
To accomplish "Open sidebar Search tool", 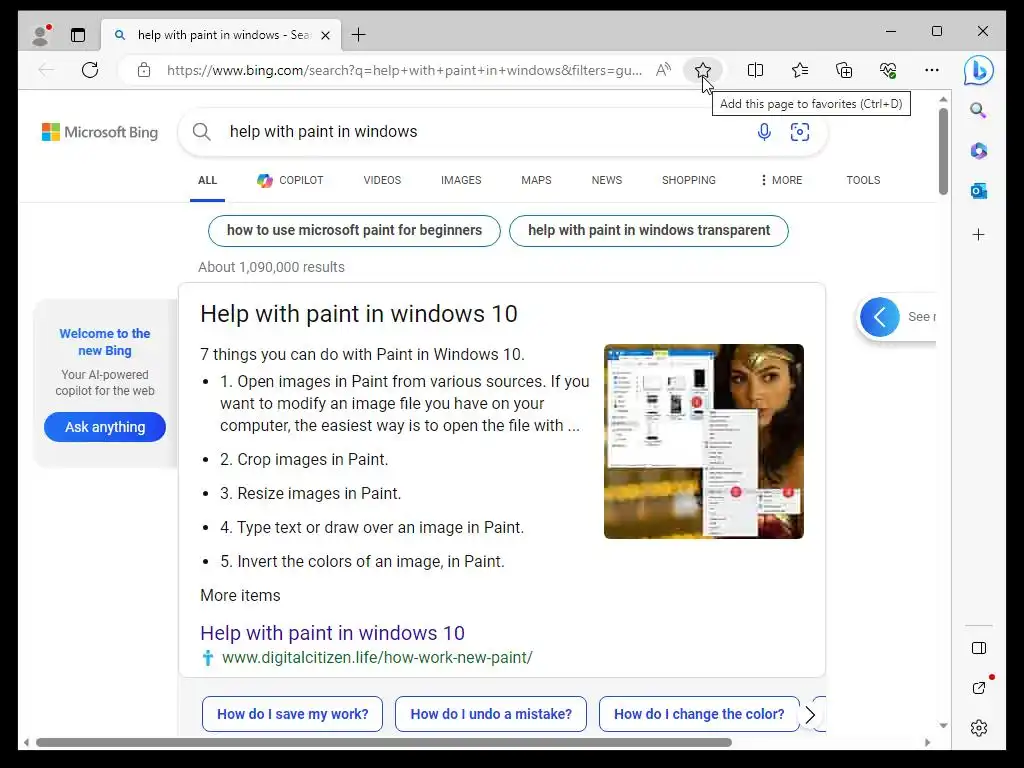I will coord(978,110).
